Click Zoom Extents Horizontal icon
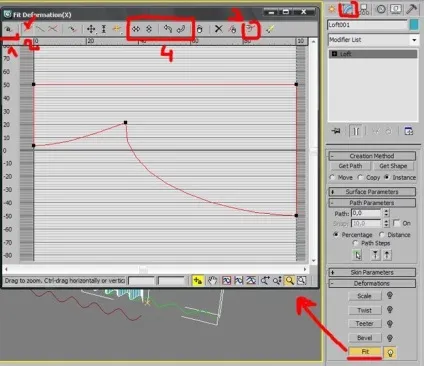The height and width of the screenshot is (366, 424). 239,281
